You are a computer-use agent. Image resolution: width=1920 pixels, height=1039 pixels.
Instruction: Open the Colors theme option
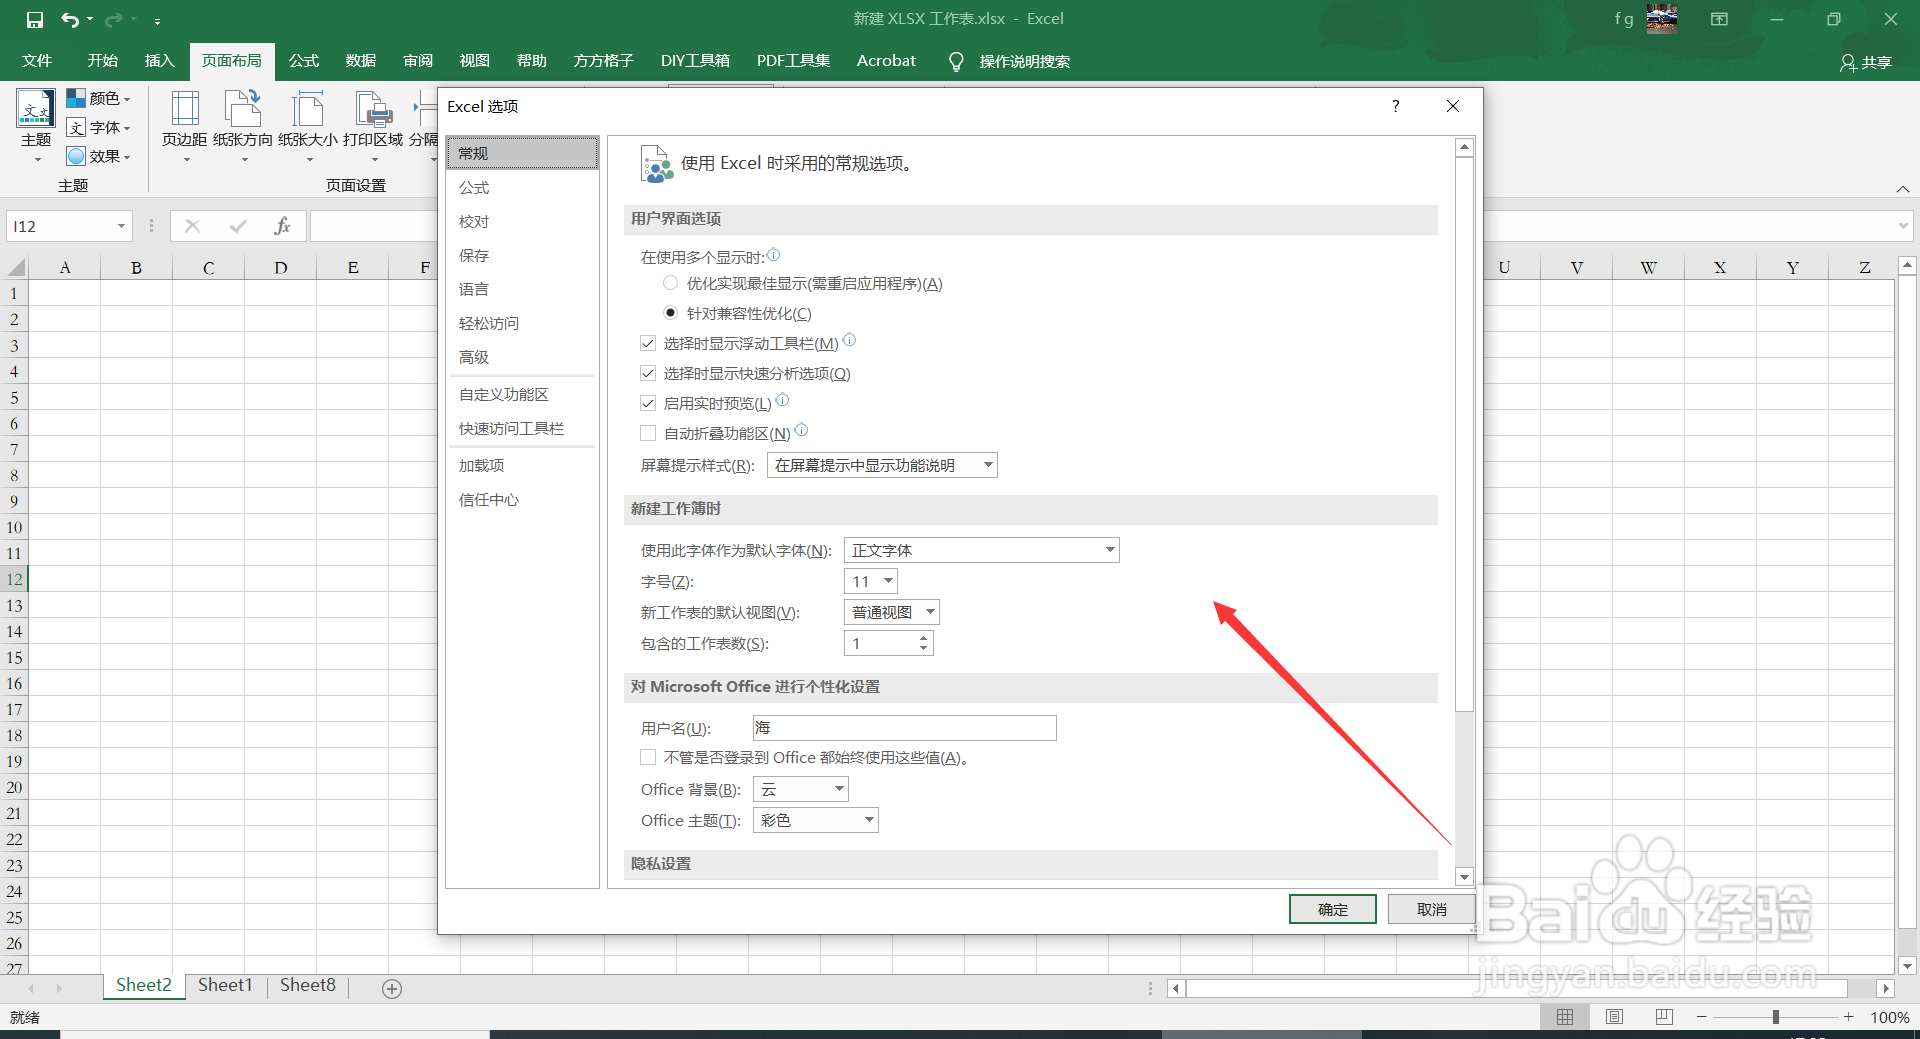[98, 98]
